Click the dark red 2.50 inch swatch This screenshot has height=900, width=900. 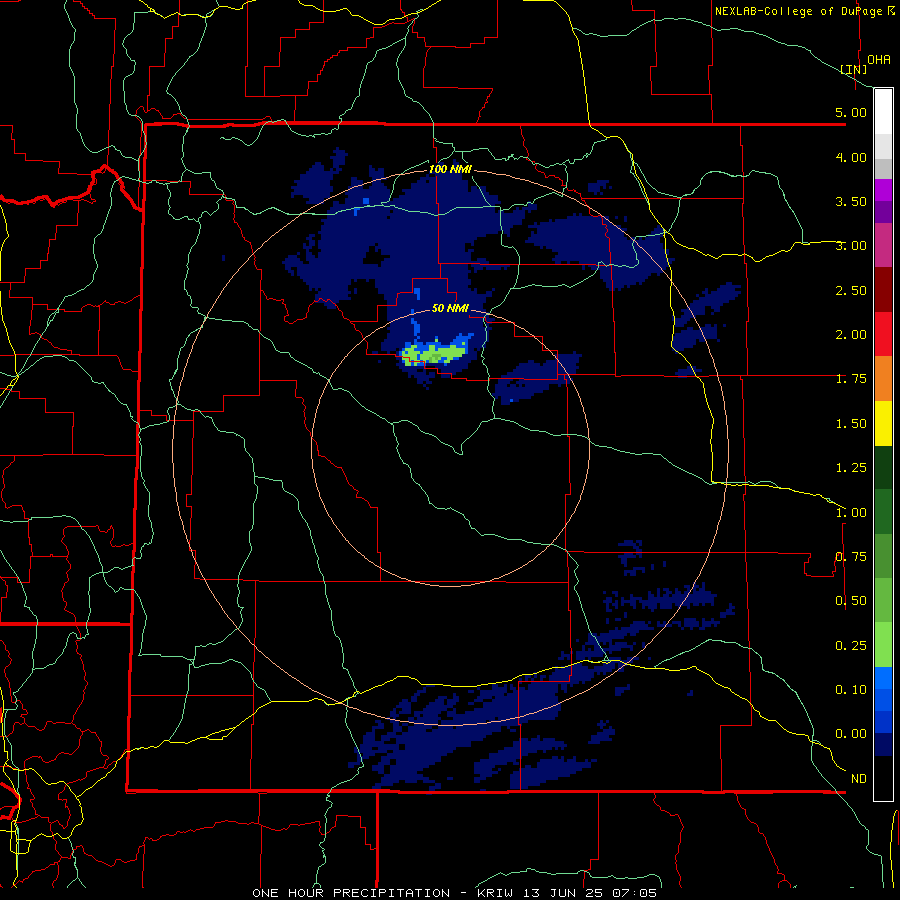tap(883, 290)
